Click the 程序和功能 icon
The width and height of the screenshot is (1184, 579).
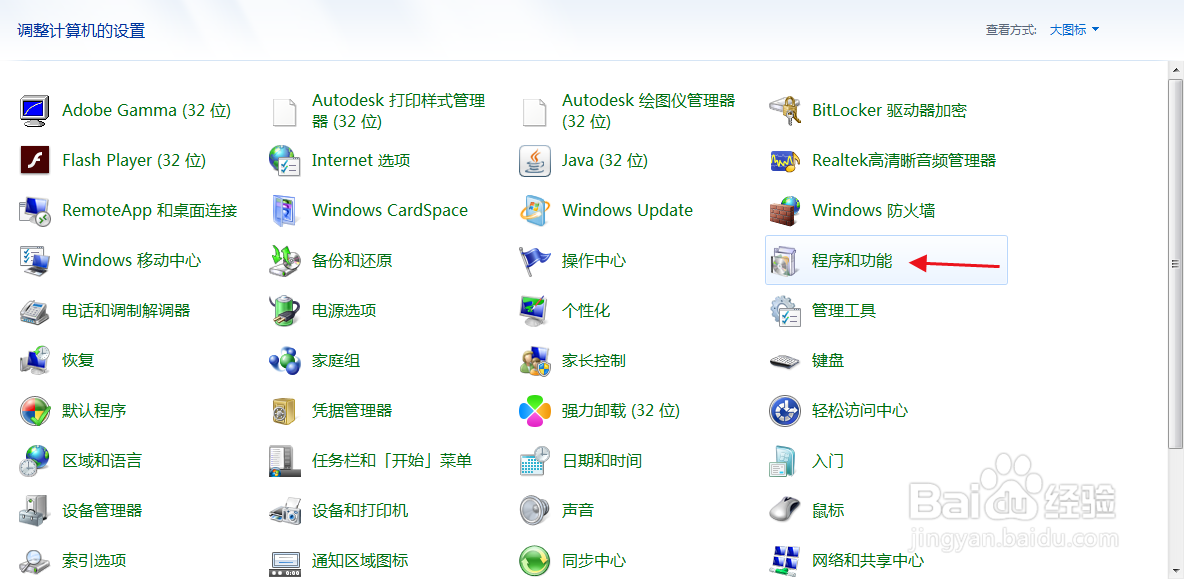785,260
